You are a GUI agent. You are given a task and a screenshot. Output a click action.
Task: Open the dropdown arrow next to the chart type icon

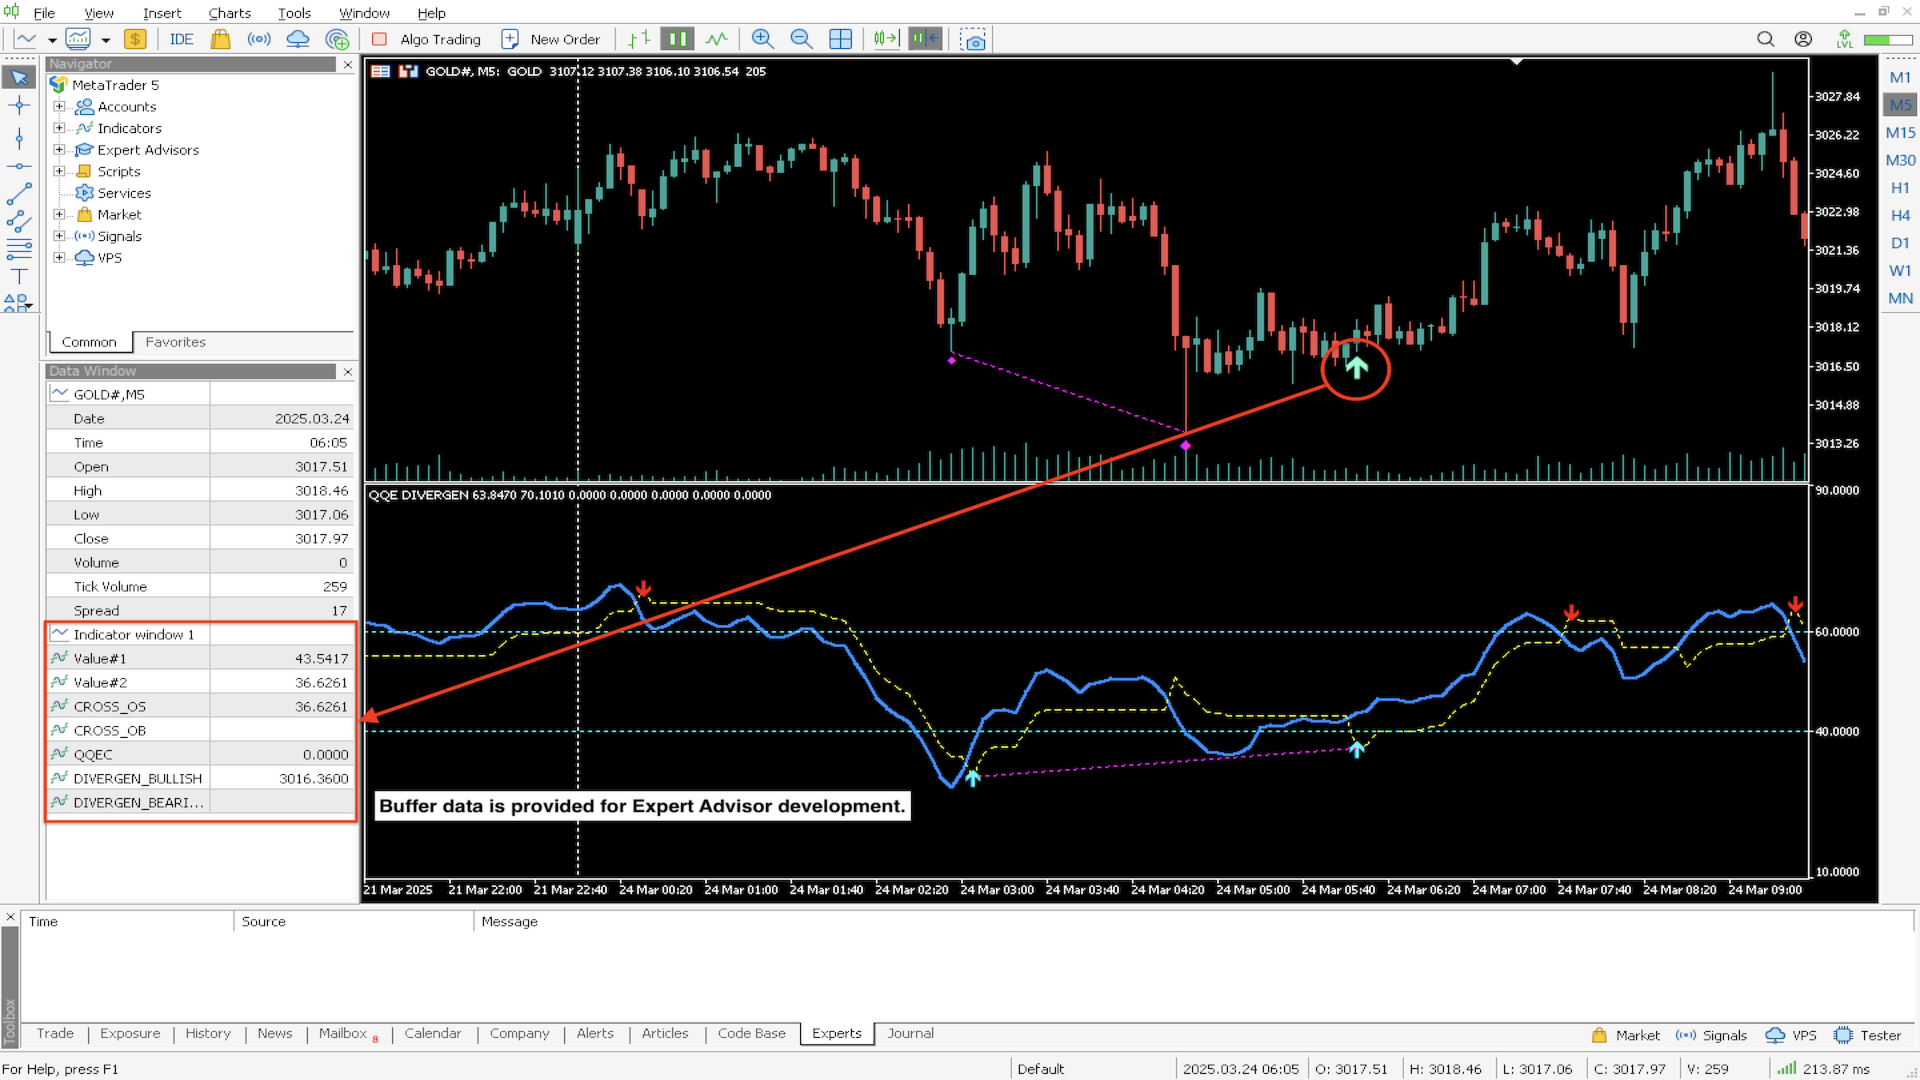click(52, 40)
